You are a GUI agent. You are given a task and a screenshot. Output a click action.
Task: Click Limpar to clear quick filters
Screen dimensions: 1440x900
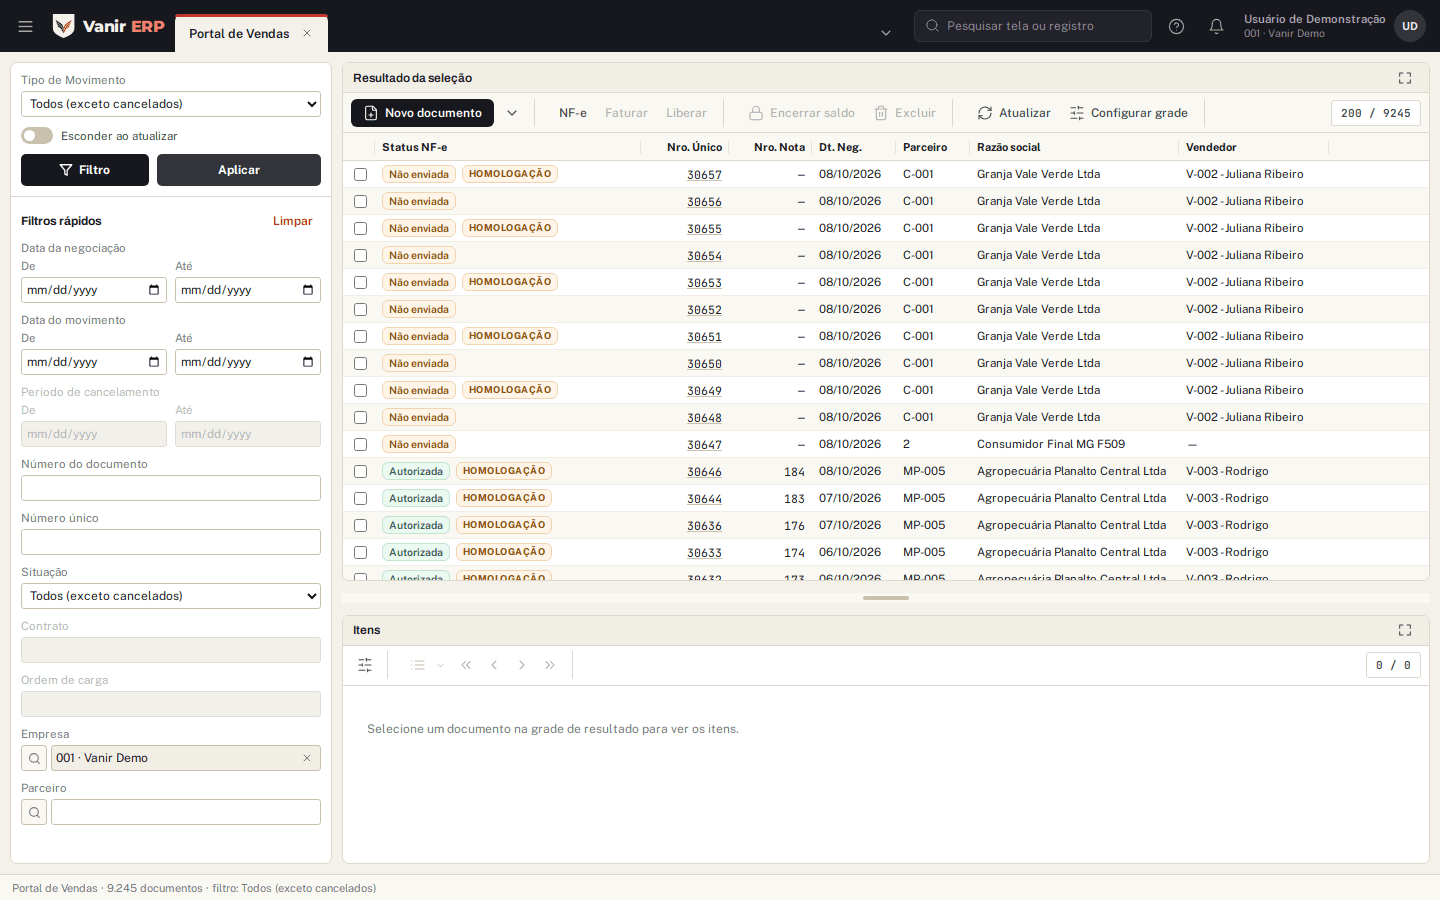point(293,221)
